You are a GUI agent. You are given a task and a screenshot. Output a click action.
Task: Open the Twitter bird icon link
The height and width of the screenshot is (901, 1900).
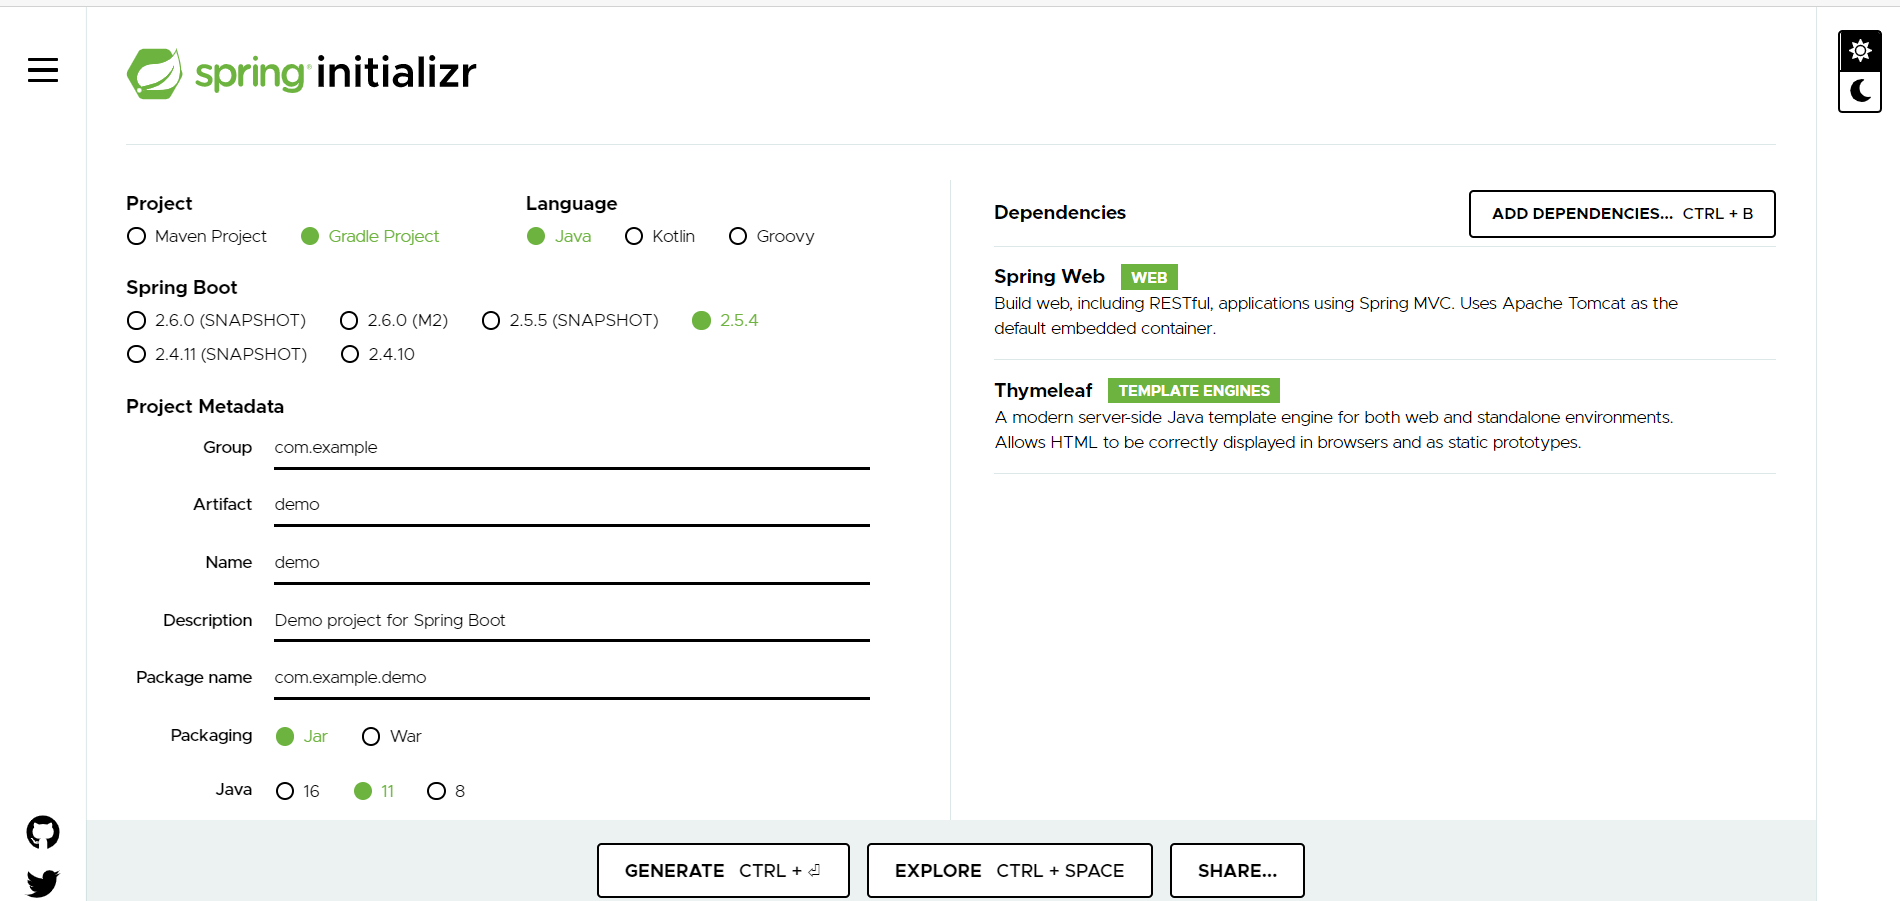click(43, 883)
